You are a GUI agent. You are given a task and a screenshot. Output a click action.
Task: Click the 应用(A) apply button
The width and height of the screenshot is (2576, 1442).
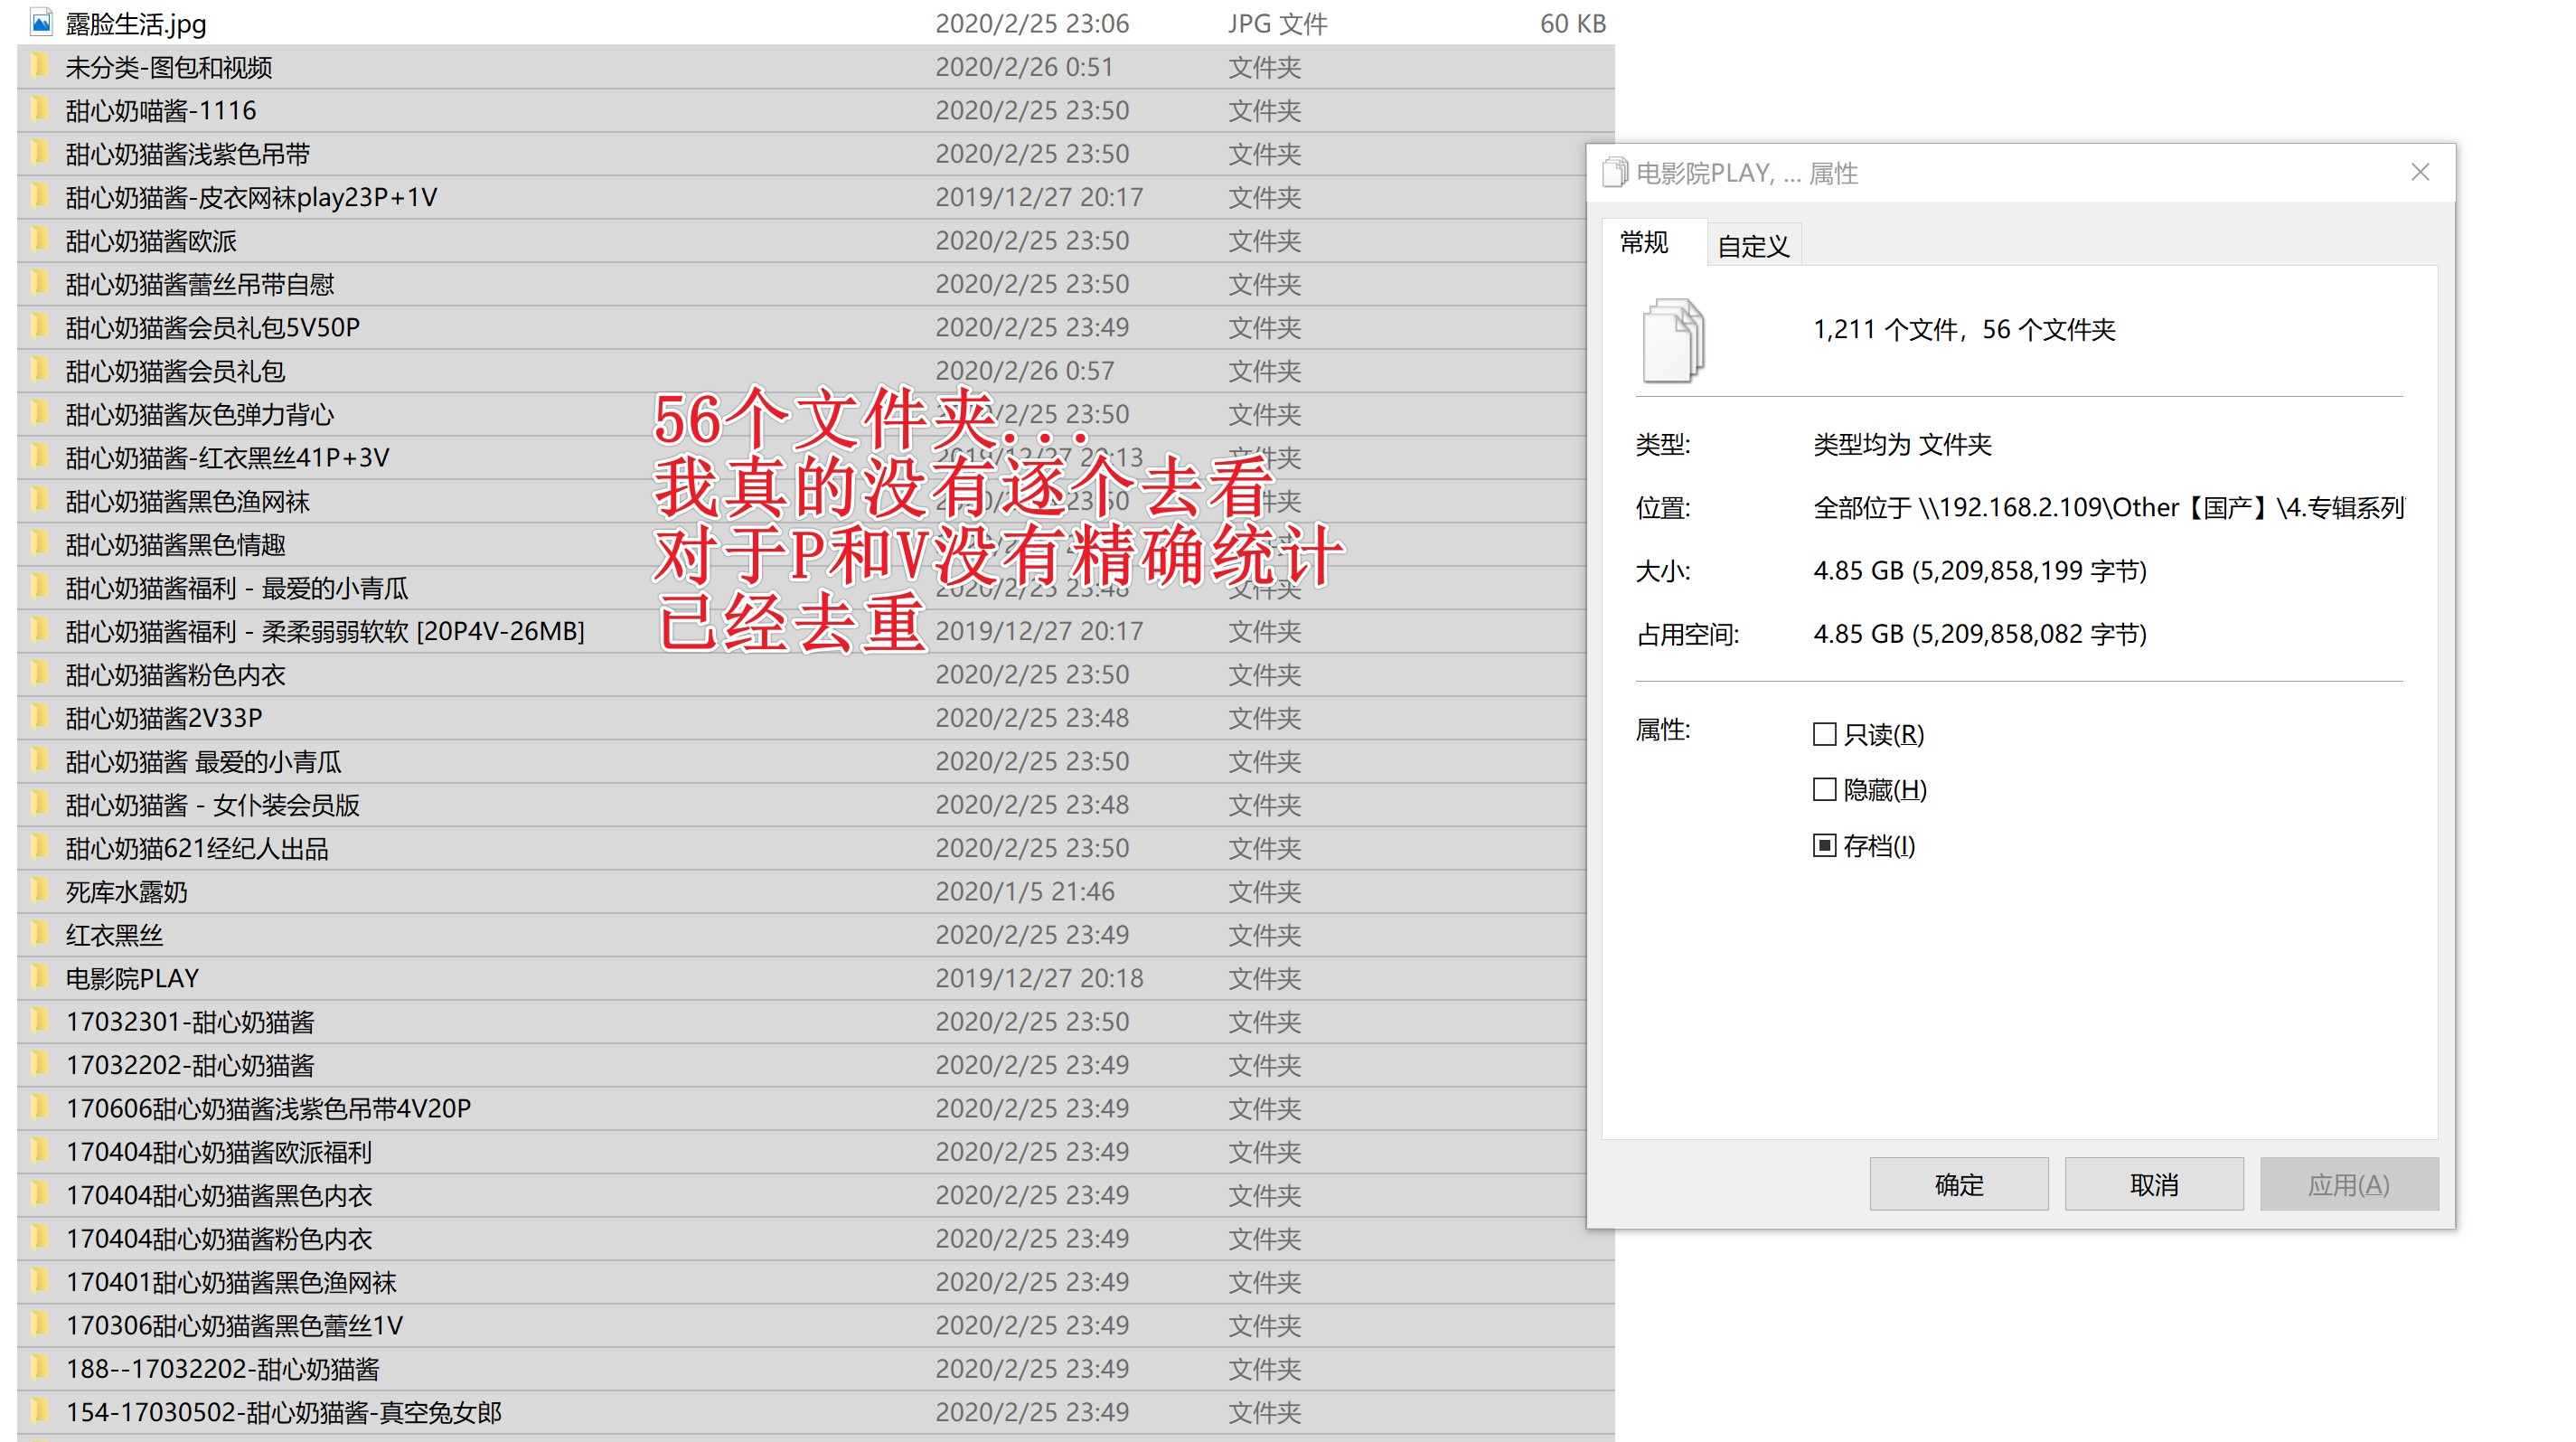tap(2349, 1184)
